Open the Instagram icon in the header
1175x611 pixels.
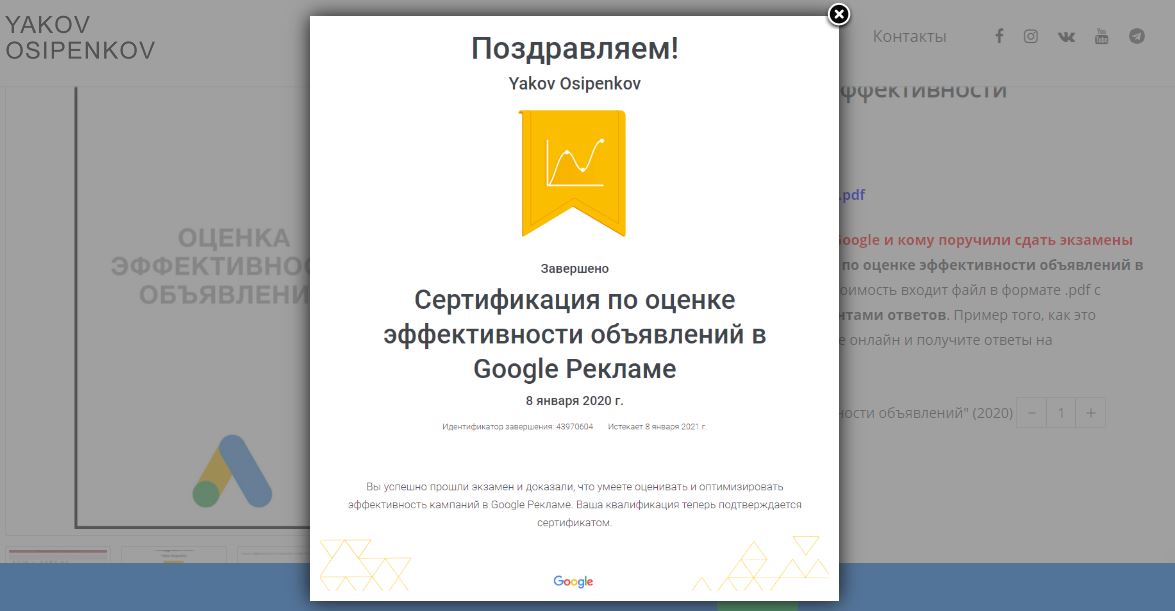(x=1031, y=36)
